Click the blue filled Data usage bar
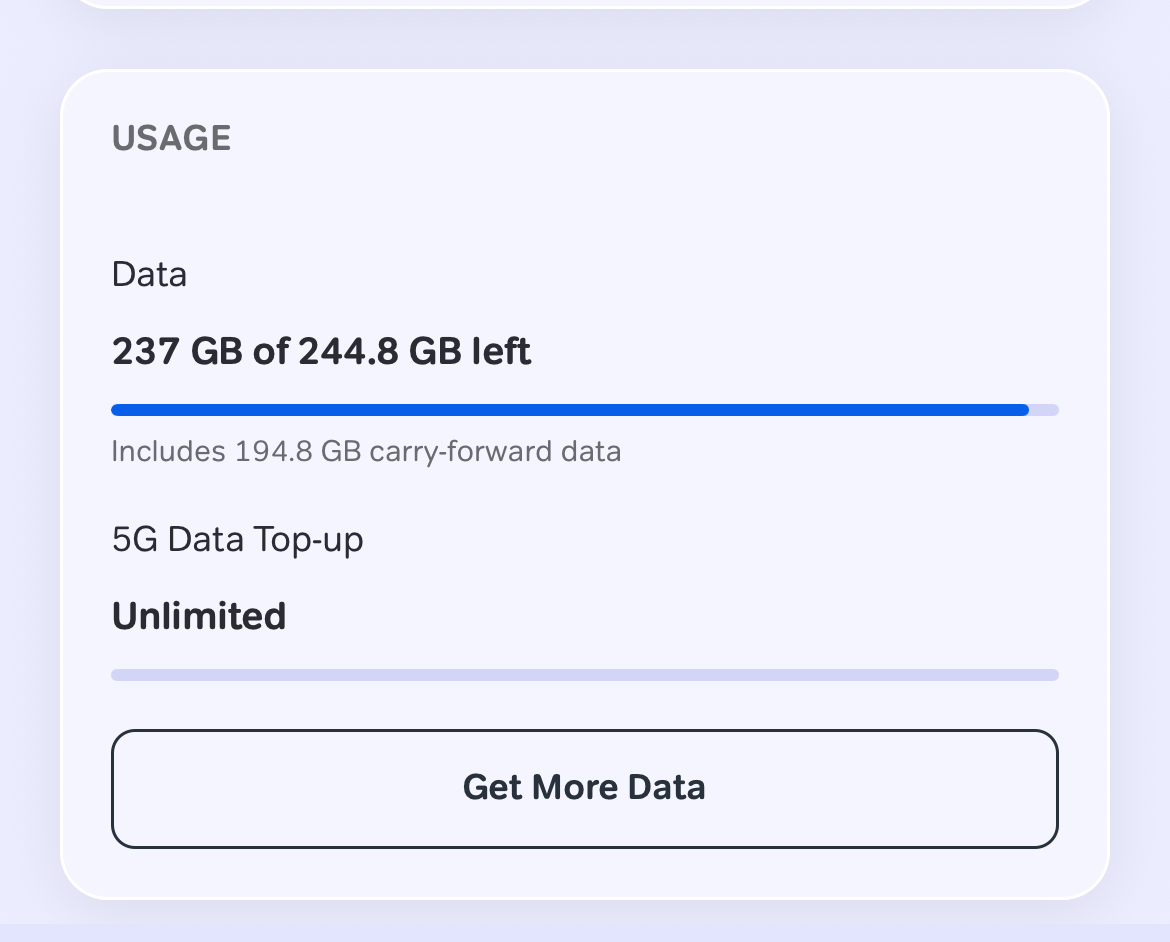This screenshot has height=942, width=1170. [570, 410]
